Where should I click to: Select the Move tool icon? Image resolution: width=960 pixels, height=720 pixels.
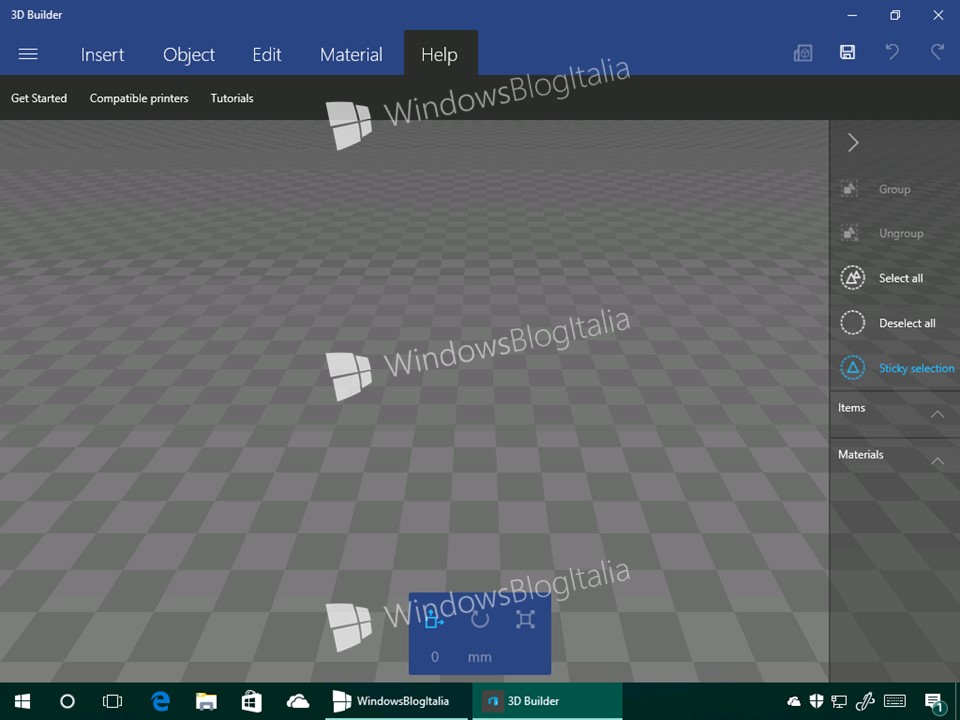point(433,619)
